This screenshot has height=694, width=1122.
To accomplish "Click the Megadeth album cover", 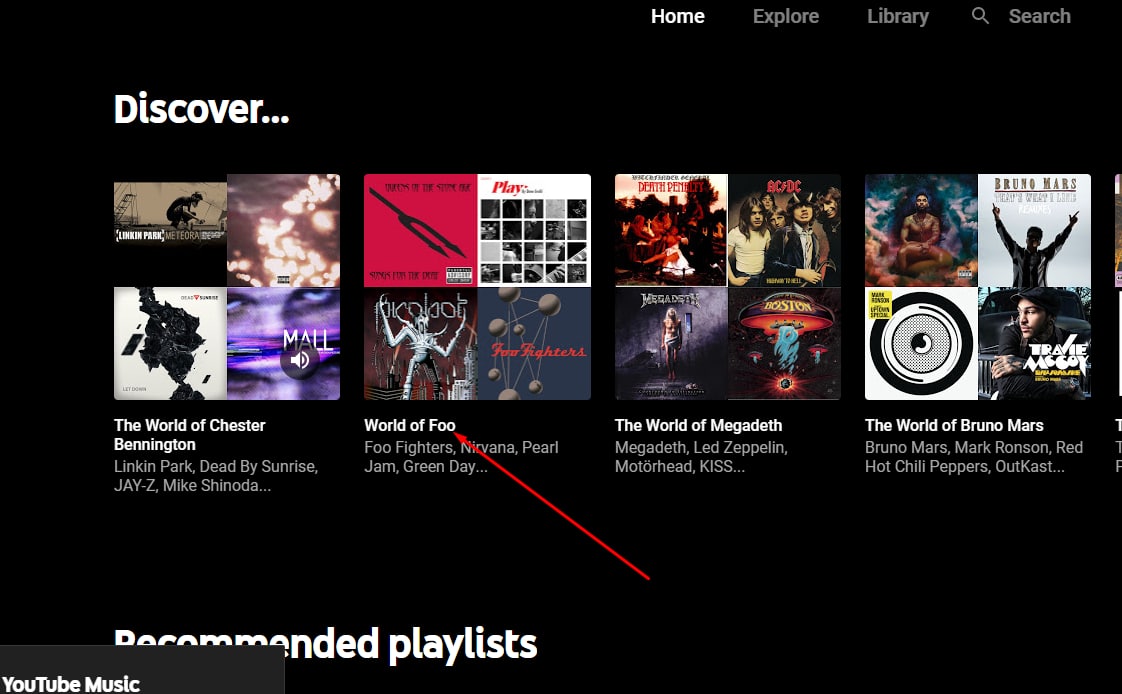I will pos(671,343).
